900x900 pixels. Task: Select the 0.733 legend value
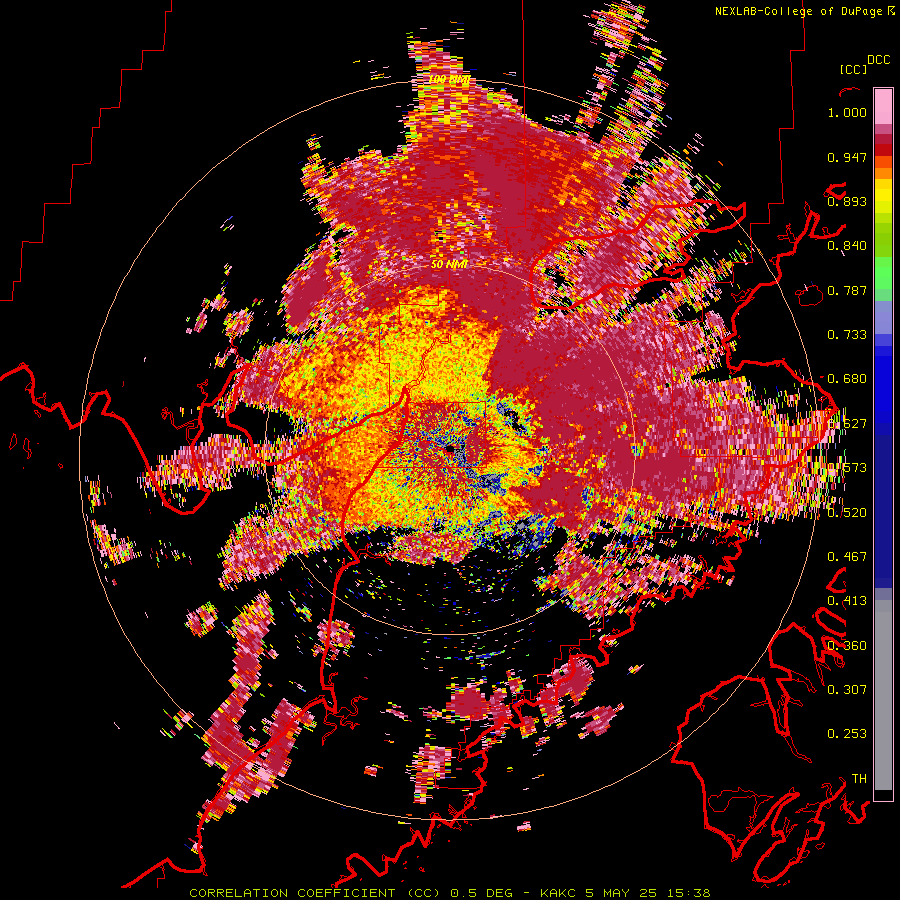pyautogui.click(x=847, y=335)
